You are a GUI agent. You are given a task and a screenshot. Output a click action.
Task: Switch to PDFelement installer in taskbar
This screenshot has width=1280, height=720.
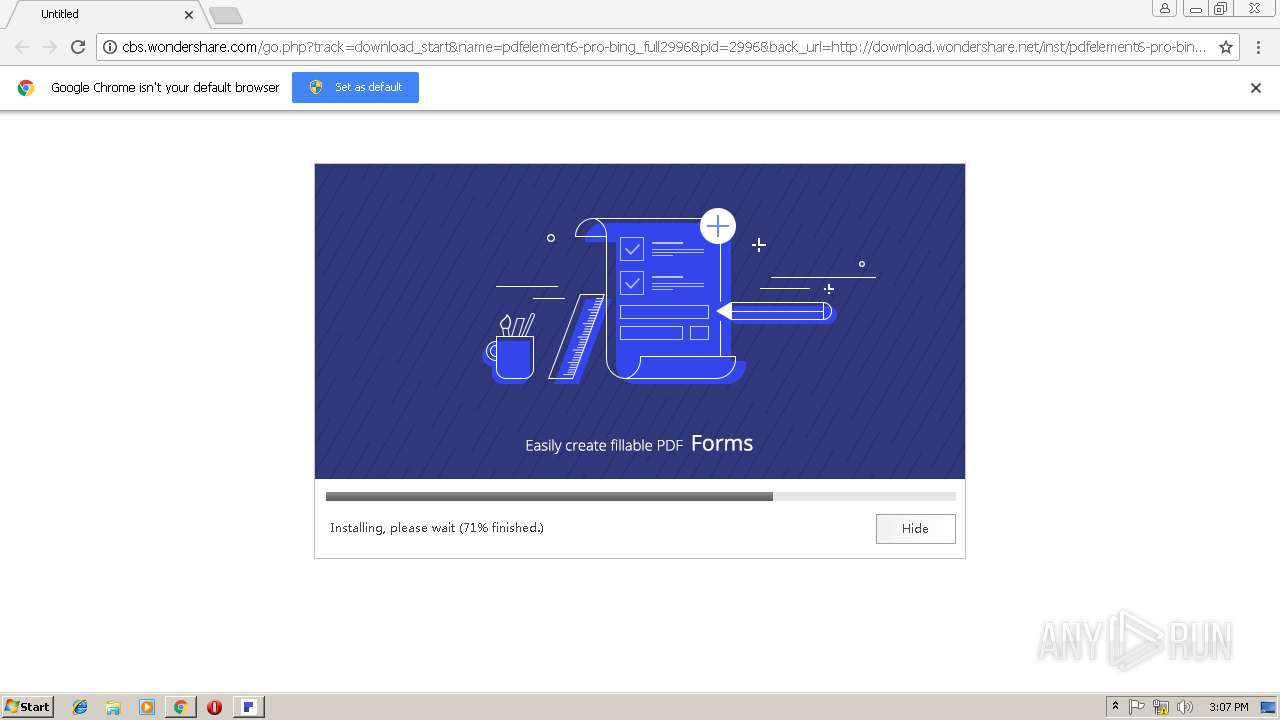pos(248,707)
